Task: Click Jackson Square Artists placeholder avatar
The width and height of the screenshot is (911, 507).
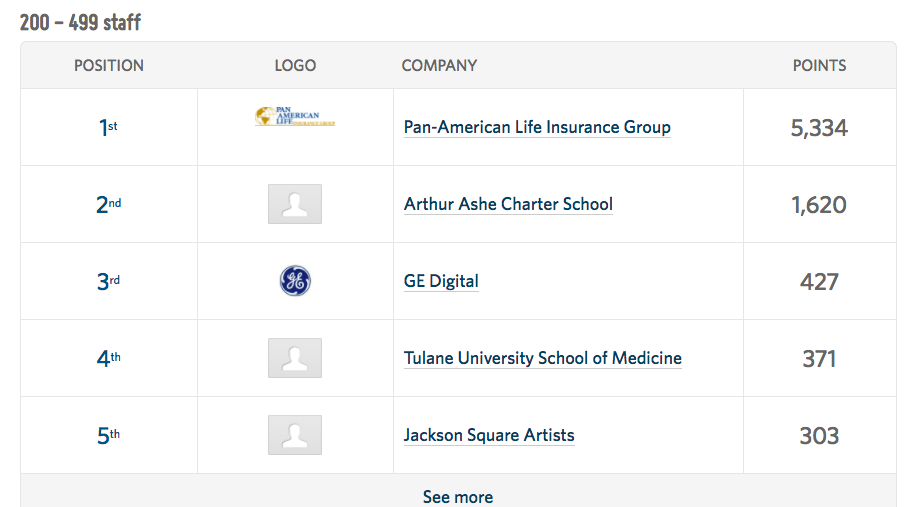Action: 295,435
